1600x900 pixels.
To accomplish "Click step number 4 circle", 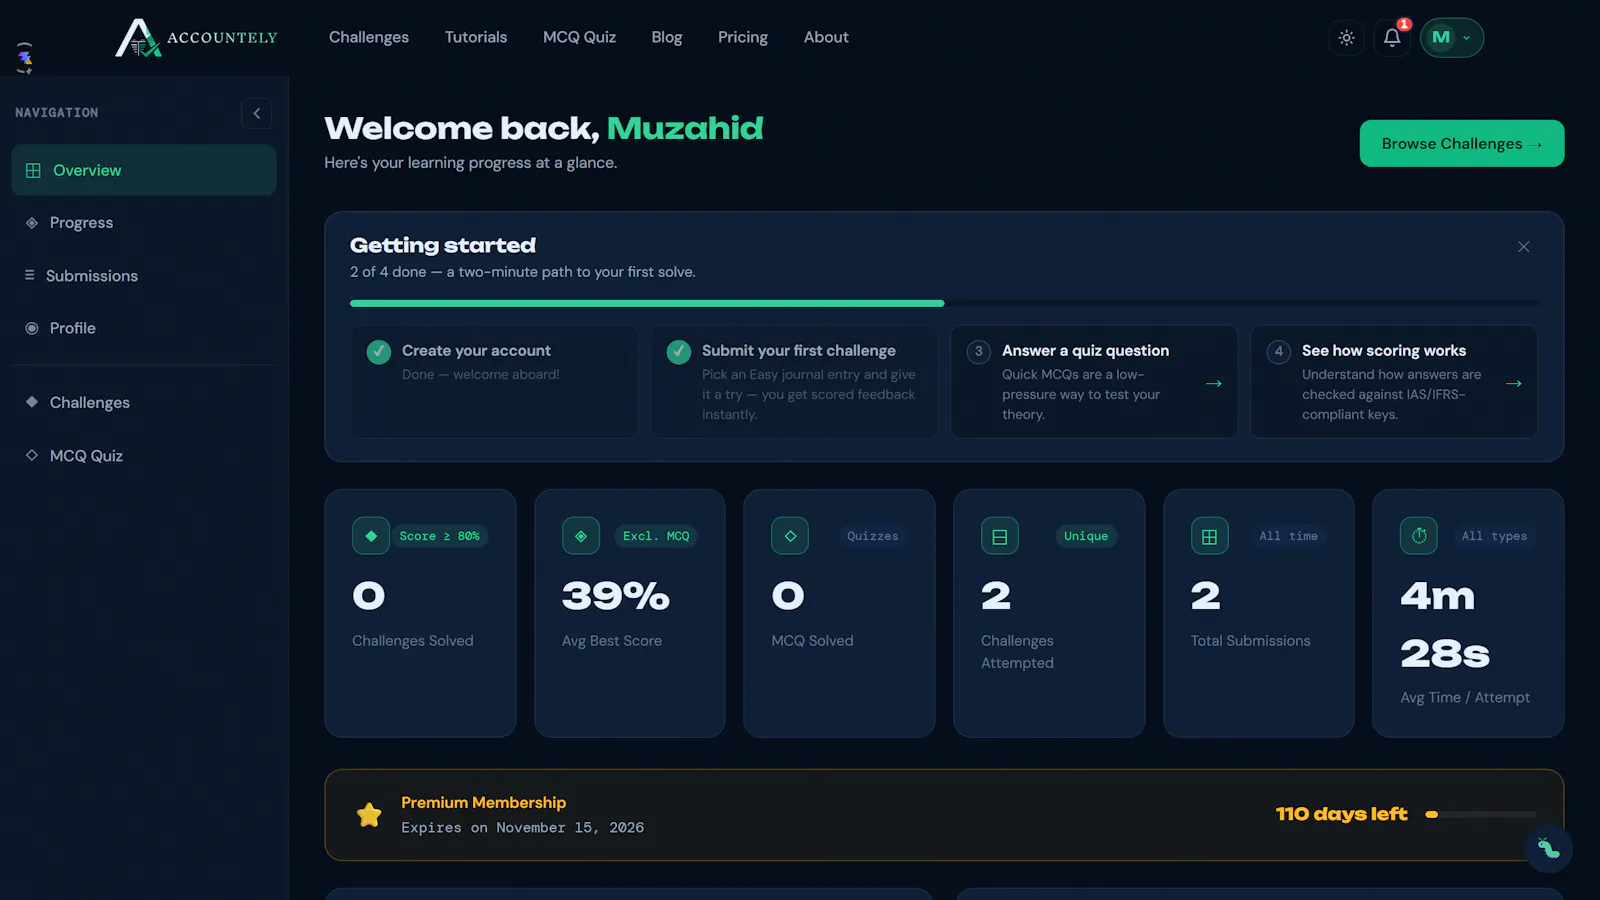I will (1279, 352).
